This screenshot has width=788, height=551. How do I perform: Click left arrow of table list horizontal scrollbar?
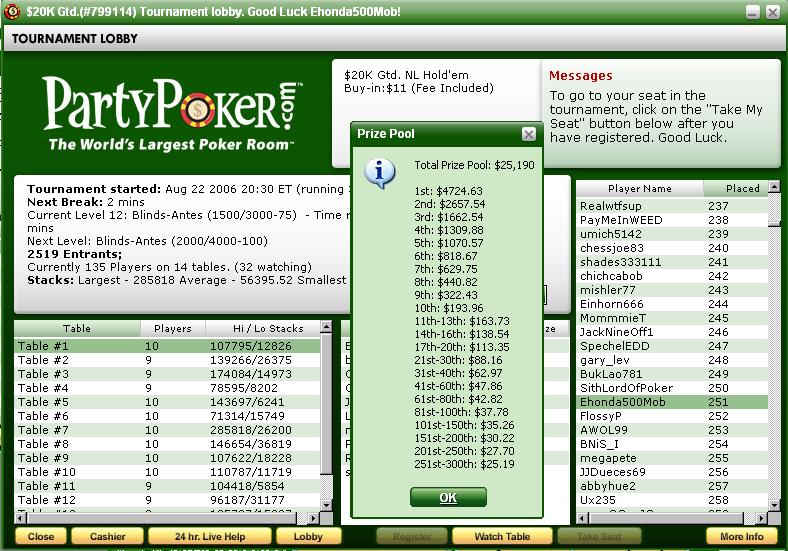[21, 518]
